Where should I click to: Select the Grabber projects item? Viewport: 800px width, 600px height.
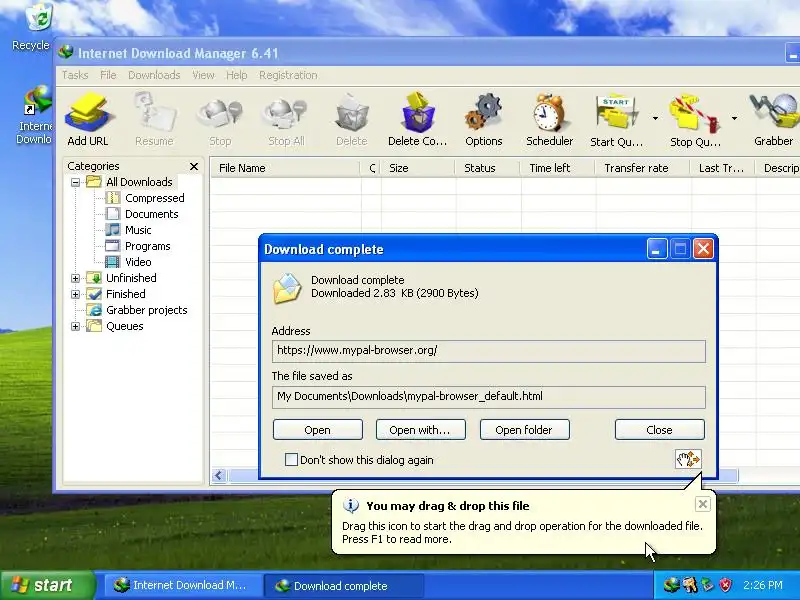click(146, 310)
